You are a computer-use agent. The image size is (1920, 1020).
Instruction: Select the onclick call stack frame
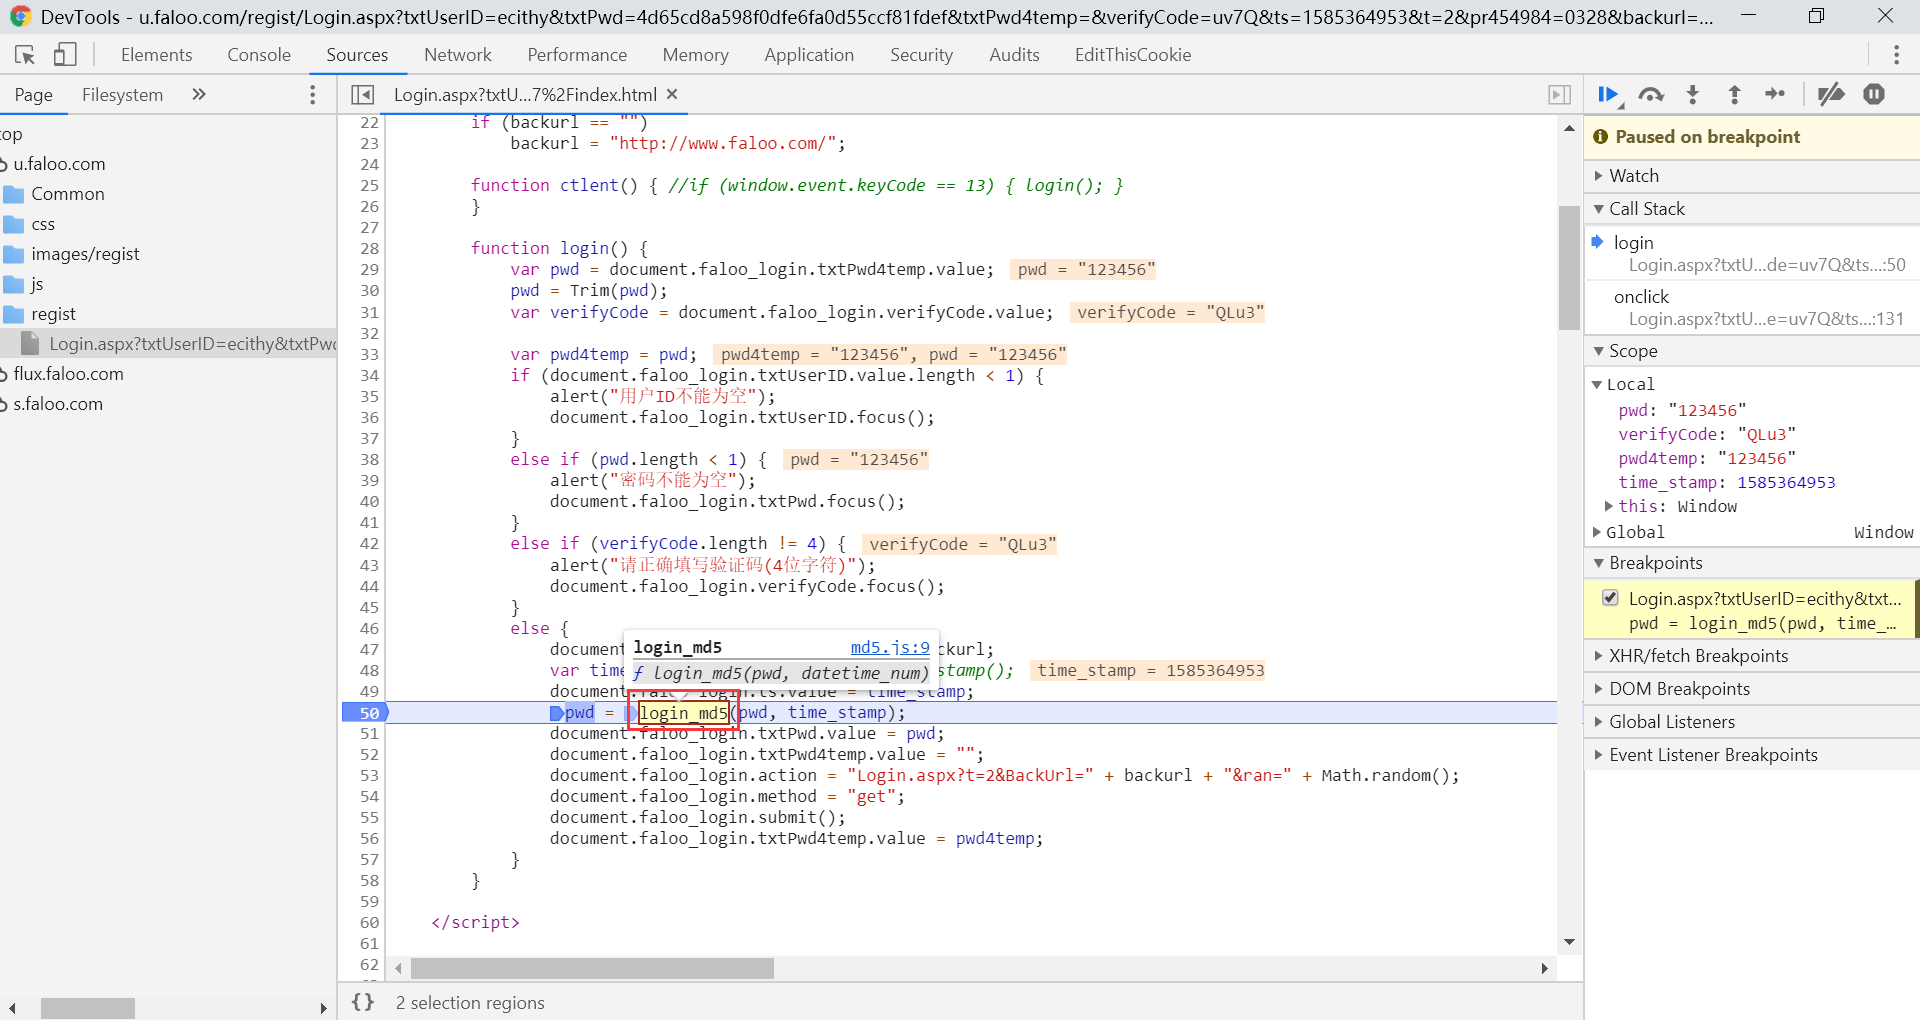click(x=1641, y=297)
